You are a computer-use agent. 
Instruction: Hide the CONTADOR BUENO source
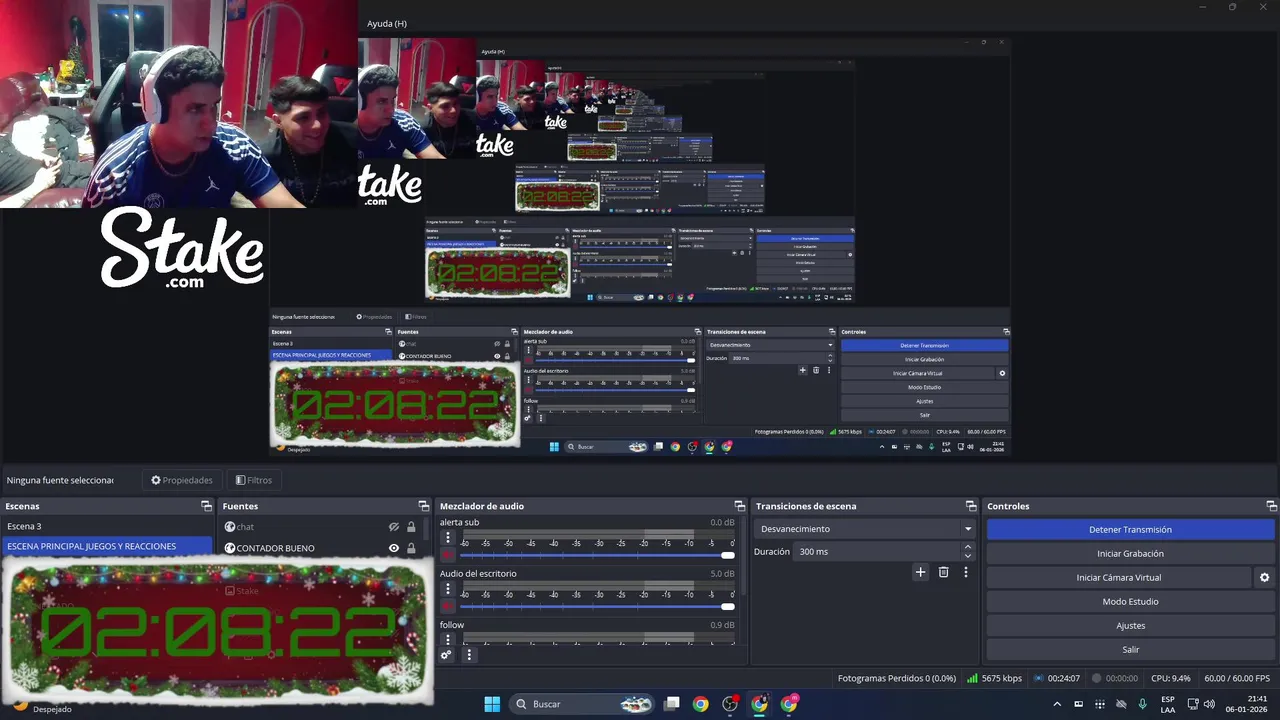(x=394, y=548)
